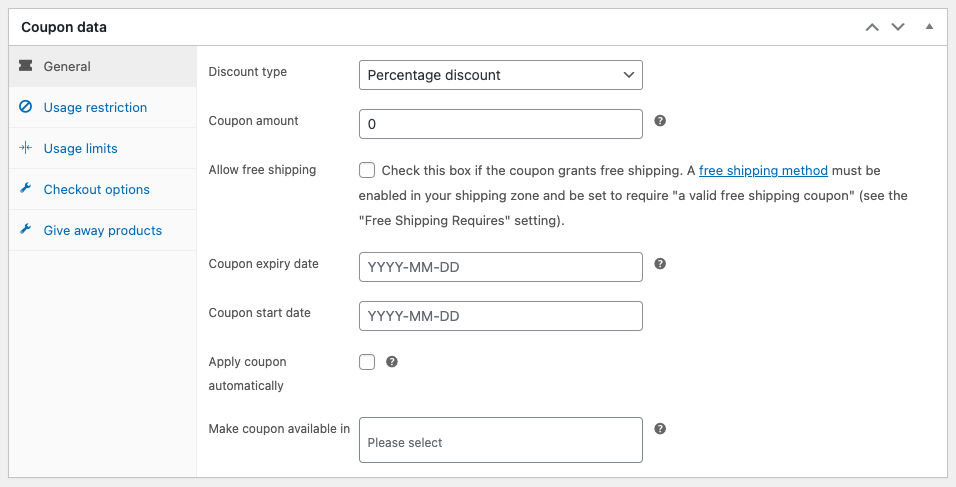Viewport: 956px width, 487px height.
Task: Follow the free shipping method link
Action: (763, 171)
